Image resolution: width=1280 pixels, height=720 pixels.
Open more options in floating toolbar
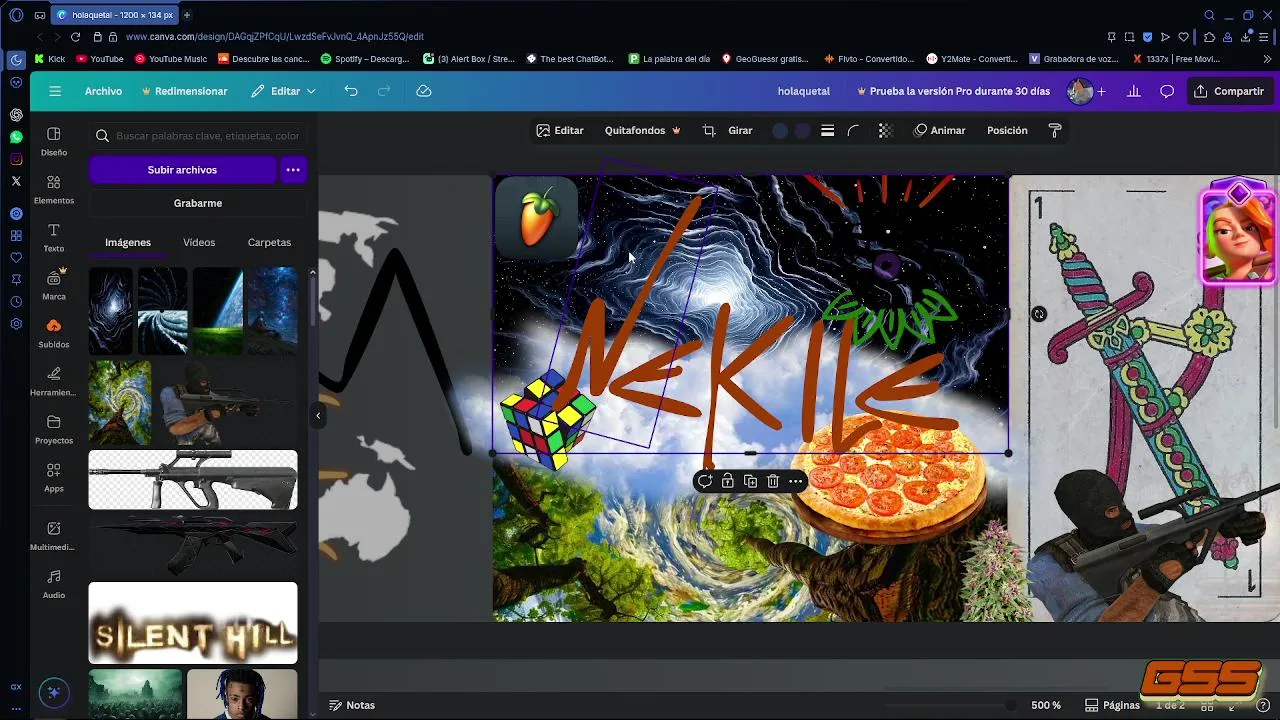pyautogui.click(x=796, y=481)
